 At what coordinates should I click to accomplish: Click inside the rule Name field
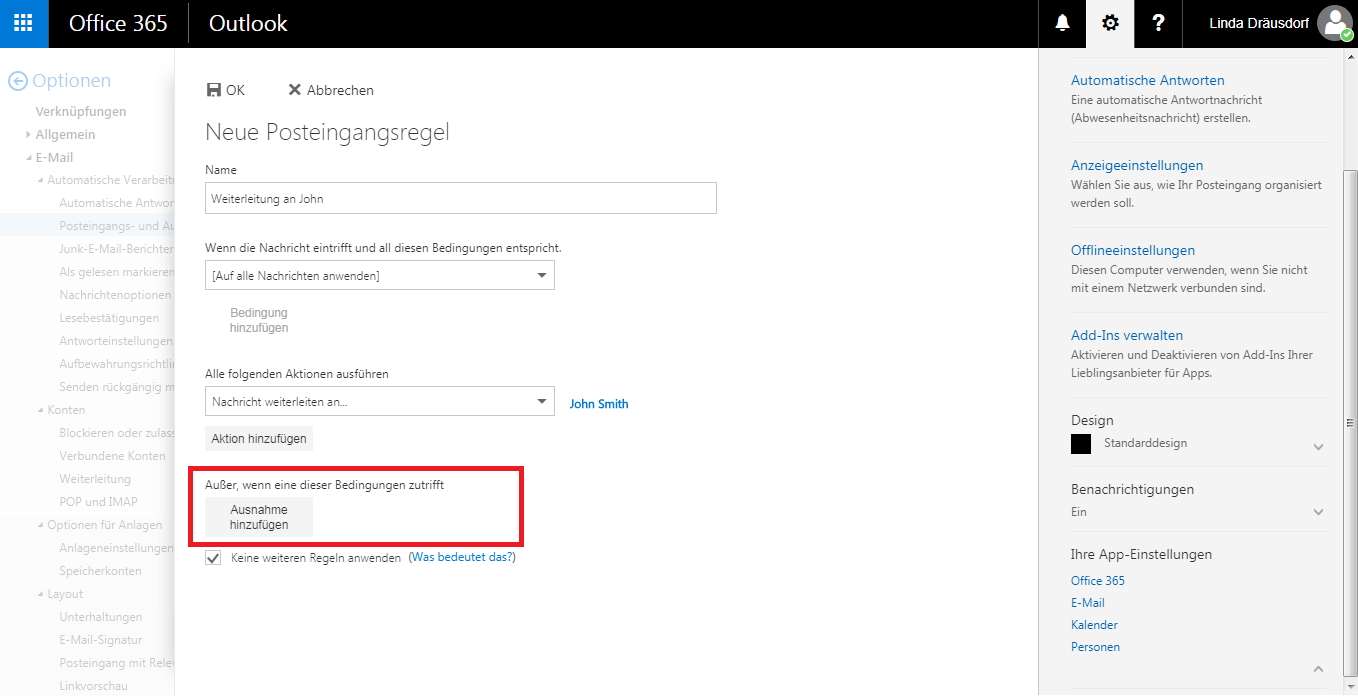(x=459, y=198)
